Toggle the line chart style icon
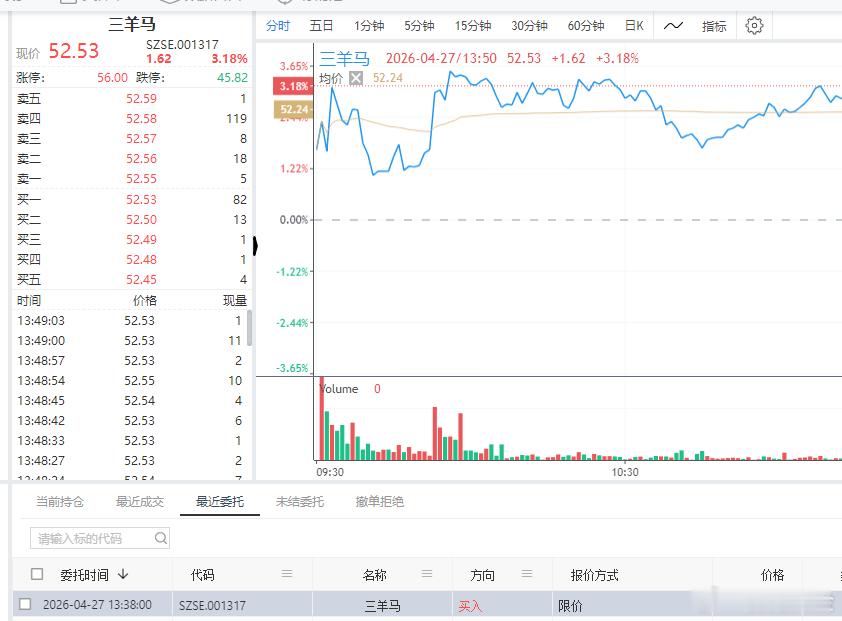Viewport: 842px width, 621px height. click(x=673, y=25)
